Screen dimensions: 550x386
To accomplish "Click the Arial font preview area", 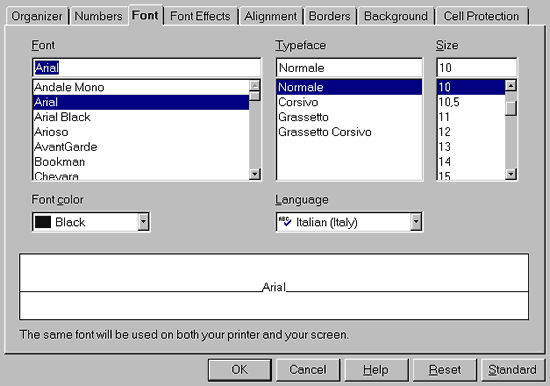I will pyautogui.click(x=274, y=287).
